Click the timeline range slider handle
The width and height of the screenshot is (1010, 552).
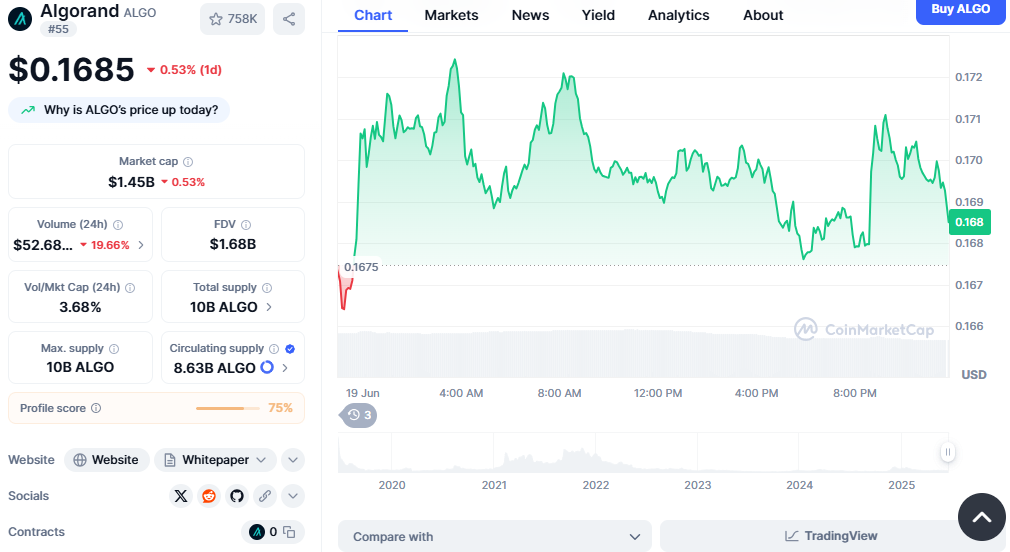[x=948, y=452]
